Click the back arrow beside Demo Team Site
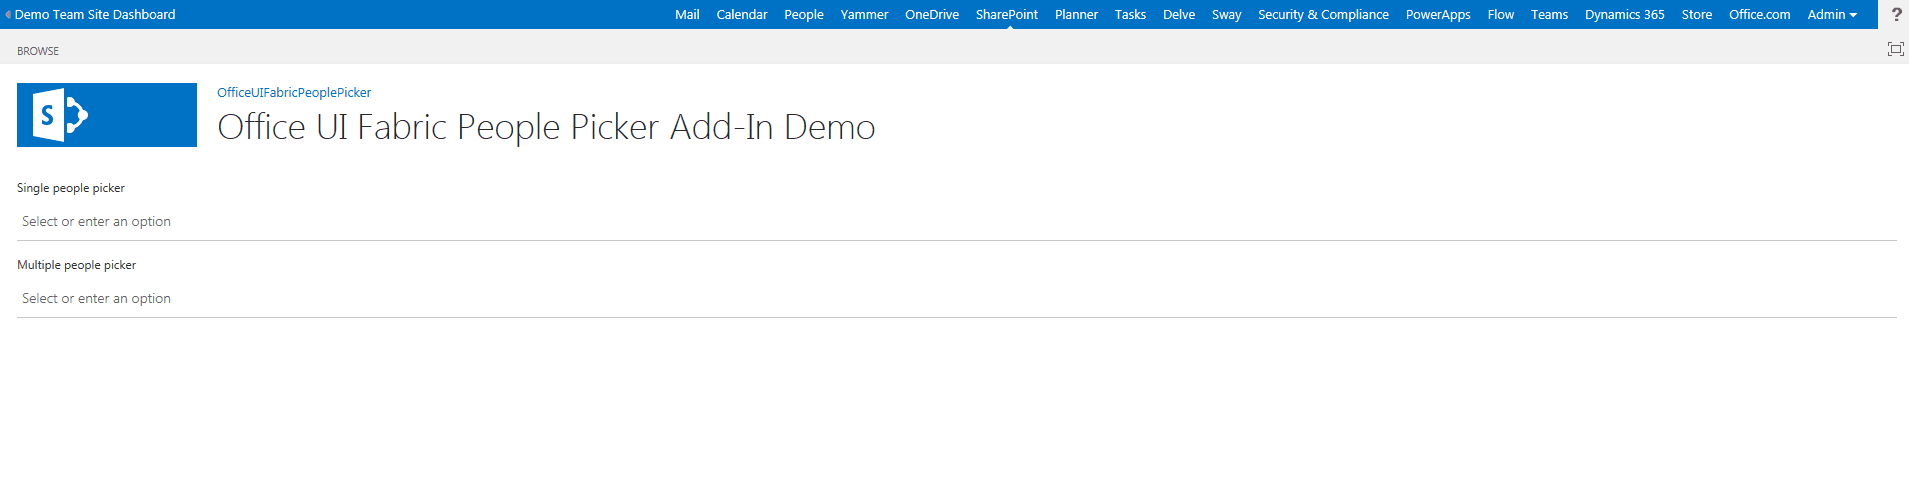 pos(8,14)
